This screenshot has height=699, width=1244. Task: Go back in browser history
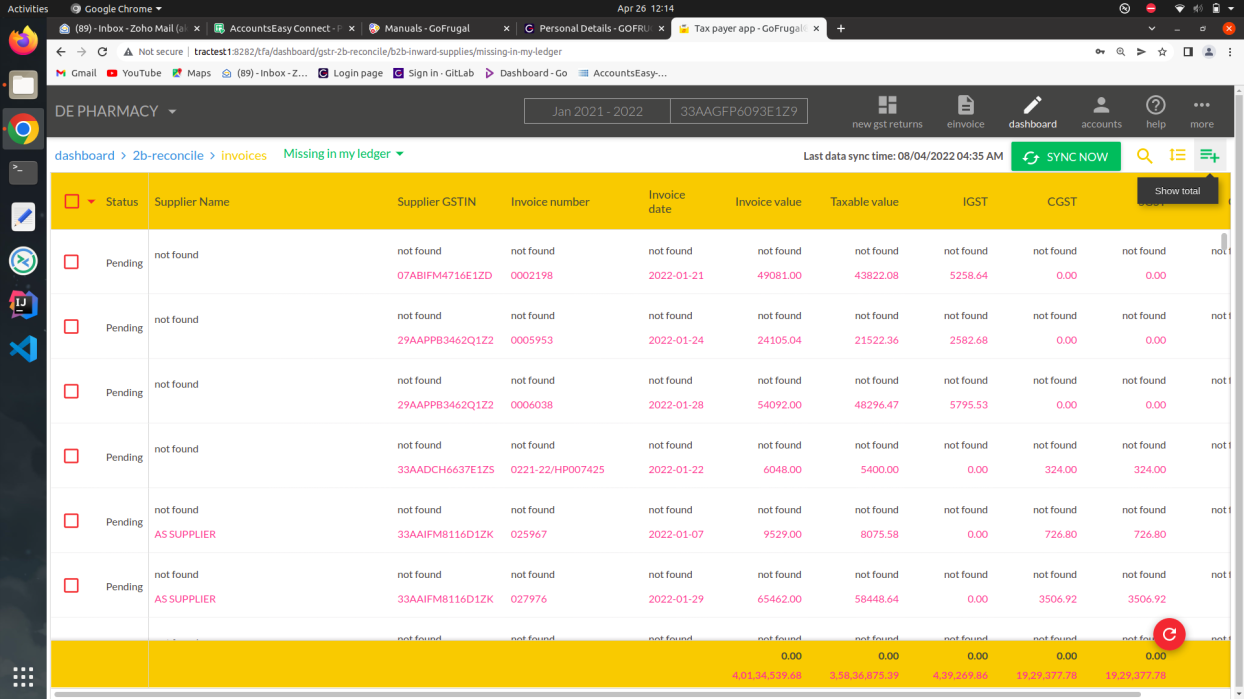point(60,52)
